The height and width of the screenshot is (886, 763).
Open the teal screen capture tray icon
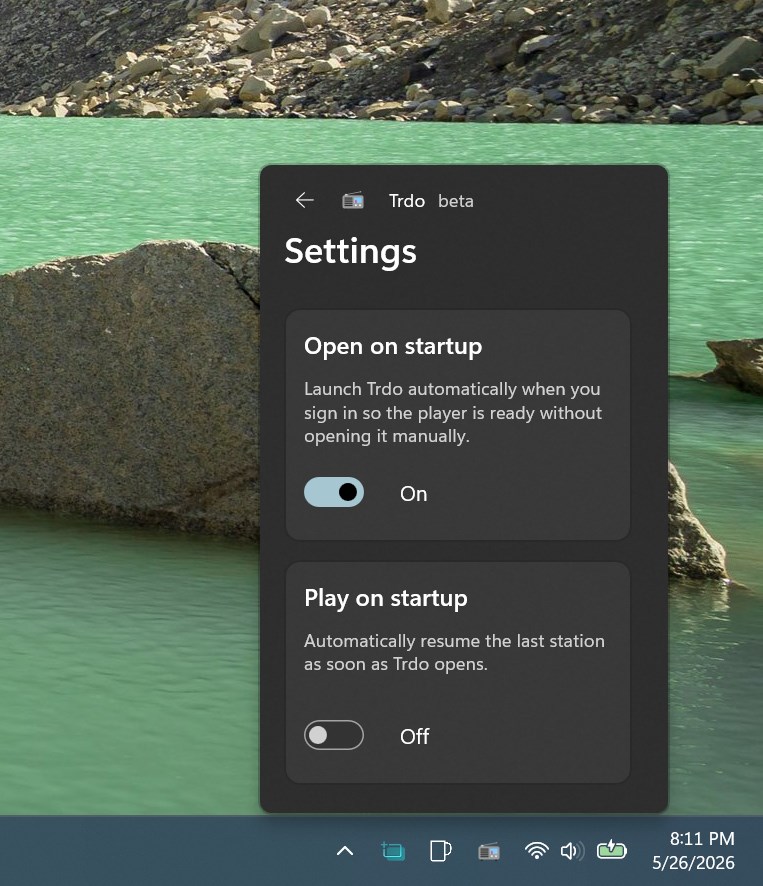tap(393, 850)
